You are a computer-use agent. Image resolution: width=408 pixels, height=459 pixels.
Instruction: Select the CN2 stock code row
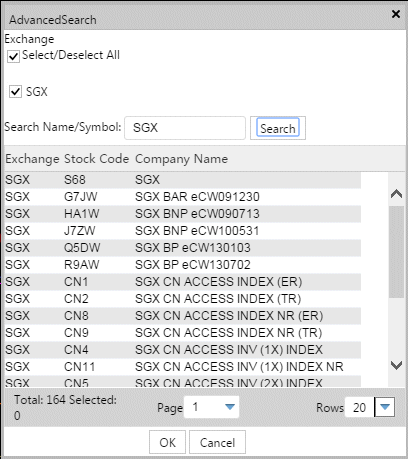(x=183, y=299)
